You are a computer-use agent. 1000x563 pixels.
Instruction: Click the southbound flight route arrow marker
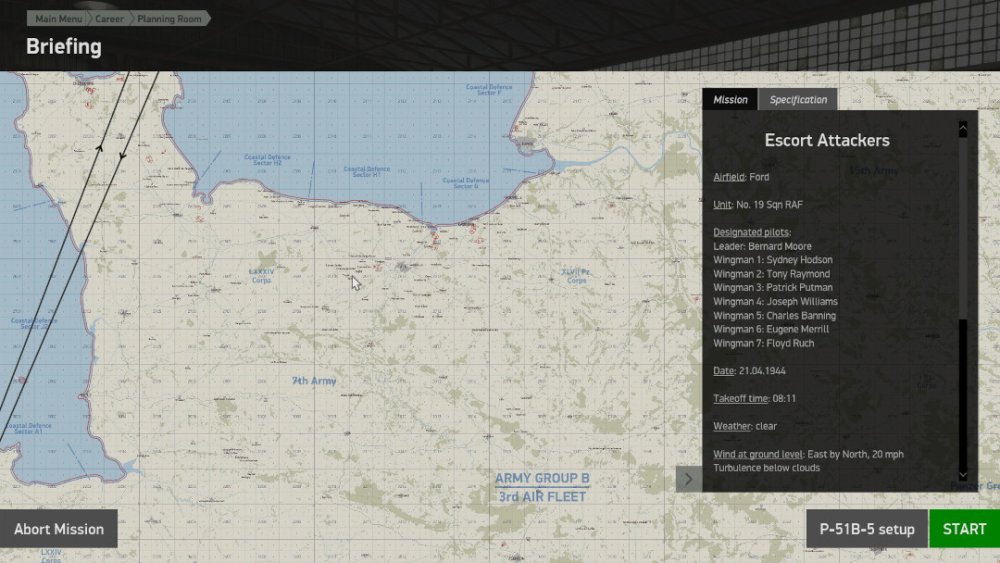(122, 155)
